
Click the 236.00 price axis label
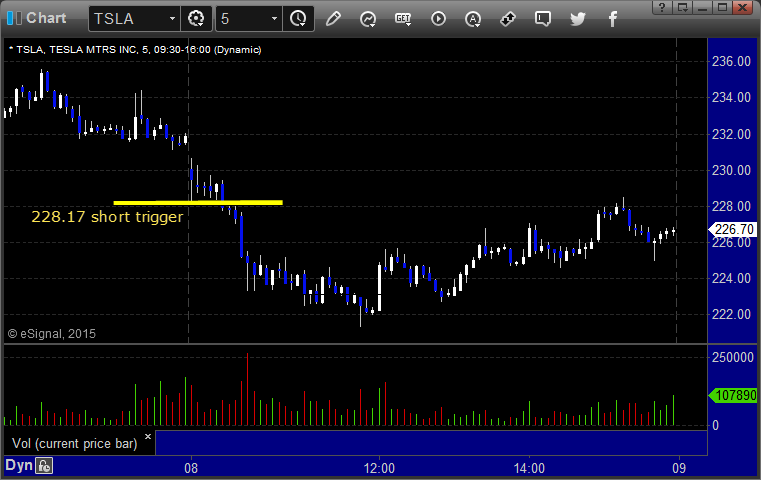pyautogui.click(x=731, y=61)
